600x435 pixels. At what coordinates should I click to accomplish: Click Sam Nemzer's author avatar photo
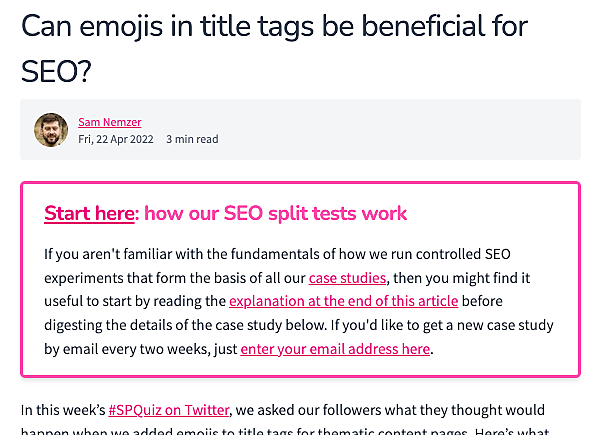[51, 130]
